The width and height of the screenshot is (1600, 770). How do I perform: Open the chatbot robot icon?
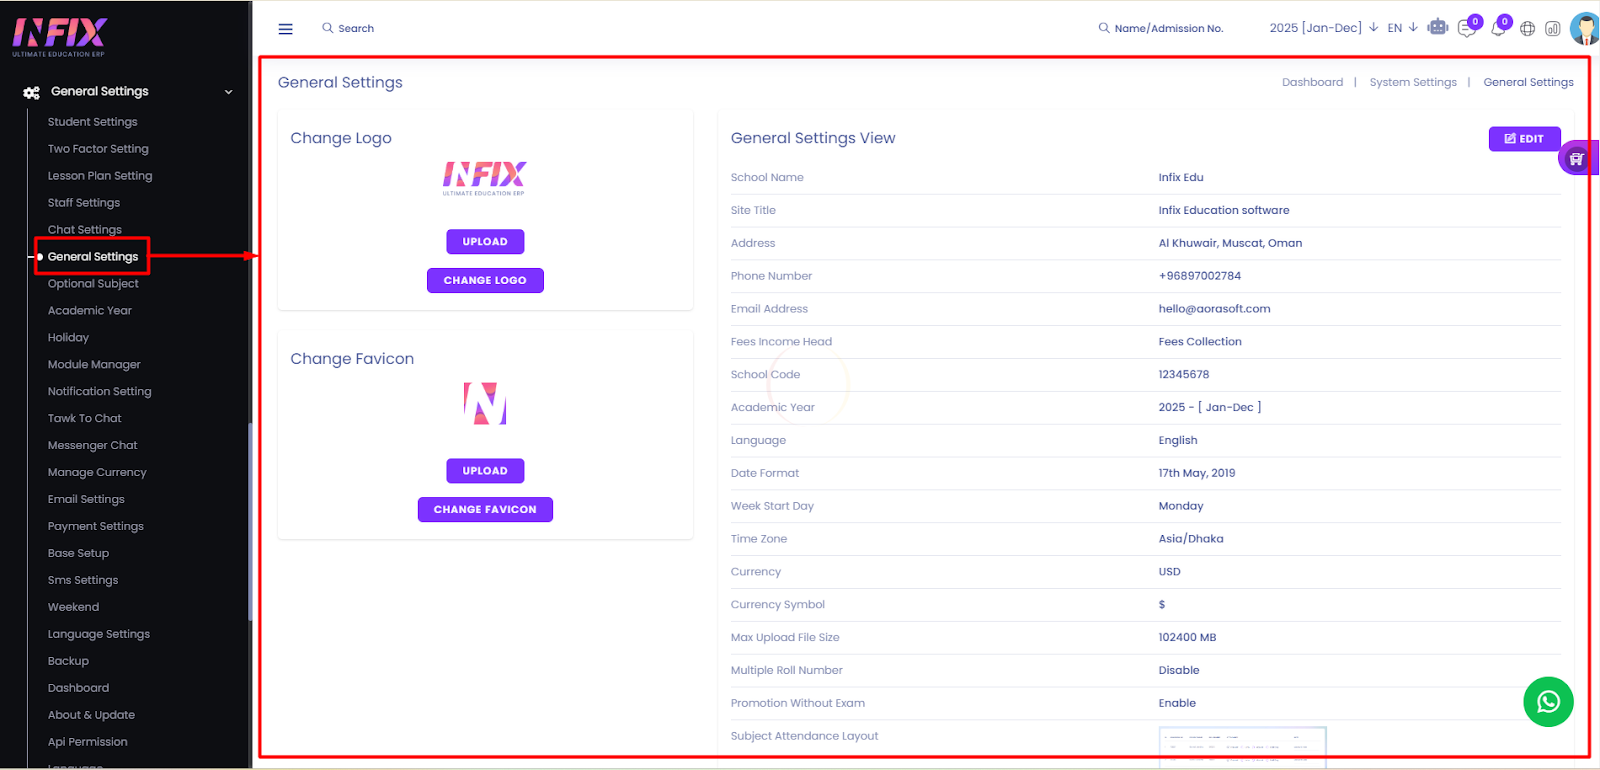click(x=1438, y=27)
